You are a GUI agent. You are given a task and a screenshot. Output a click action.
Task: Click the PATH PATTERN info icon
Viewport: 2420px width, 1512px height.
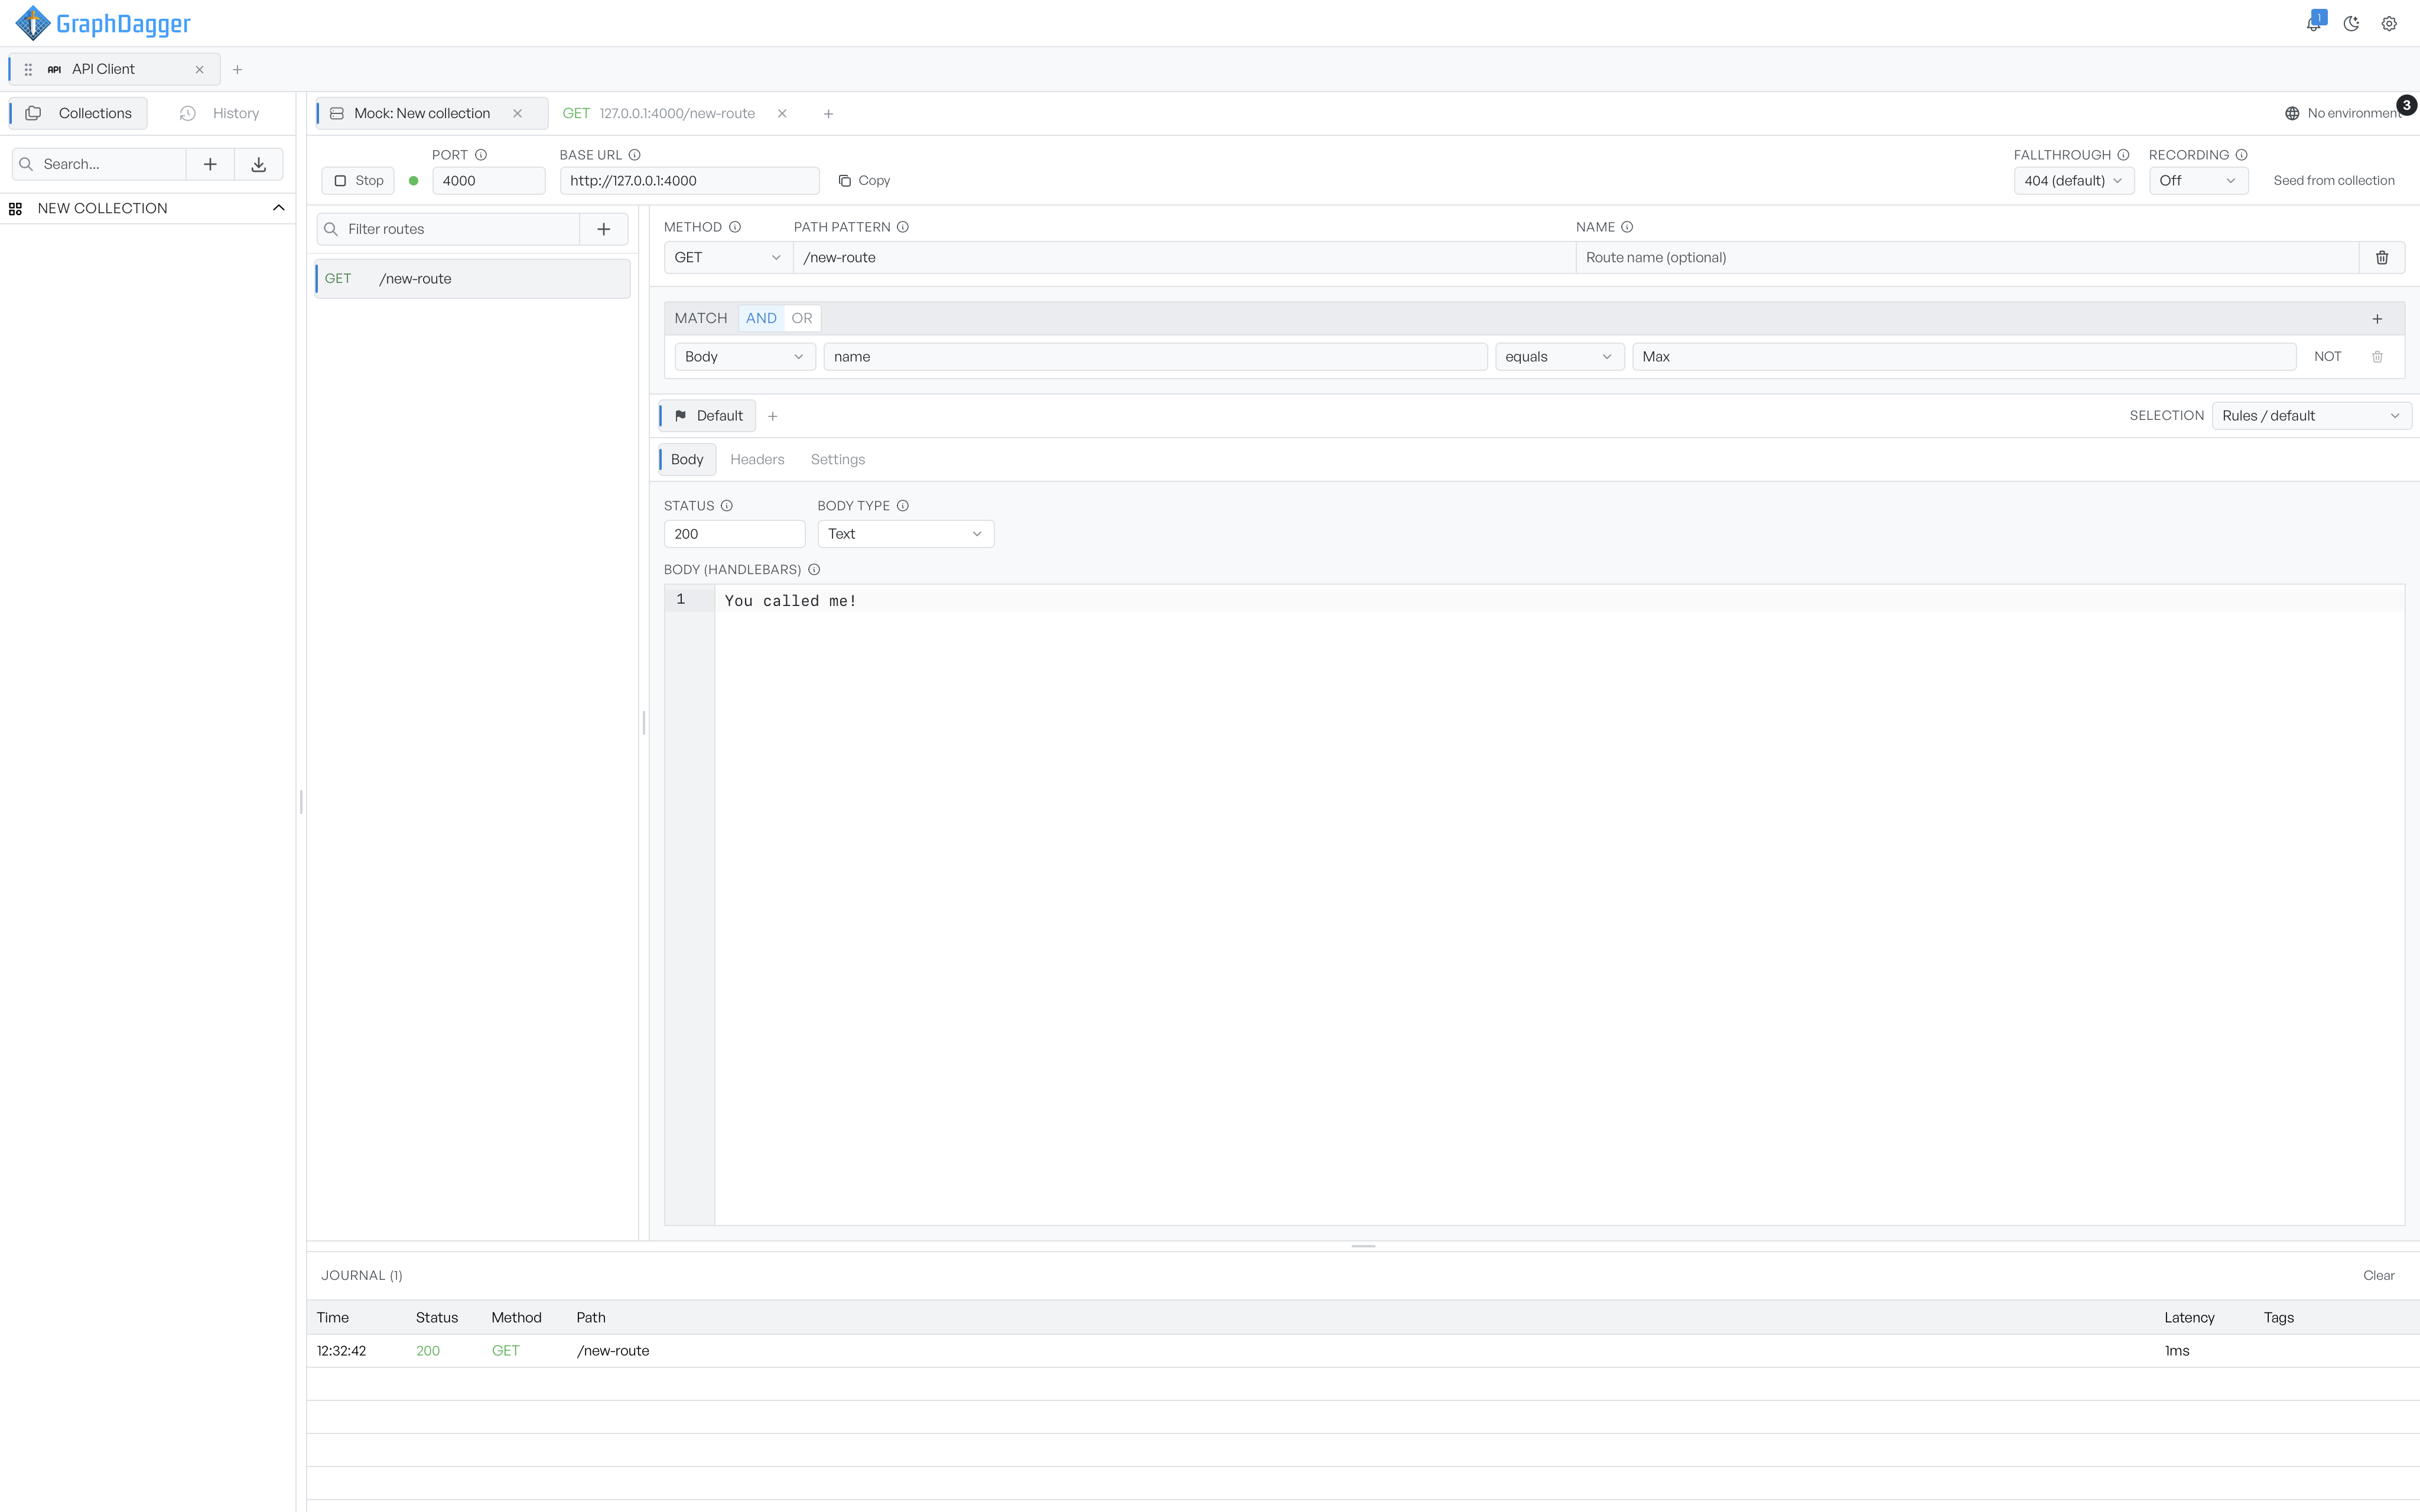click(903, 227)
